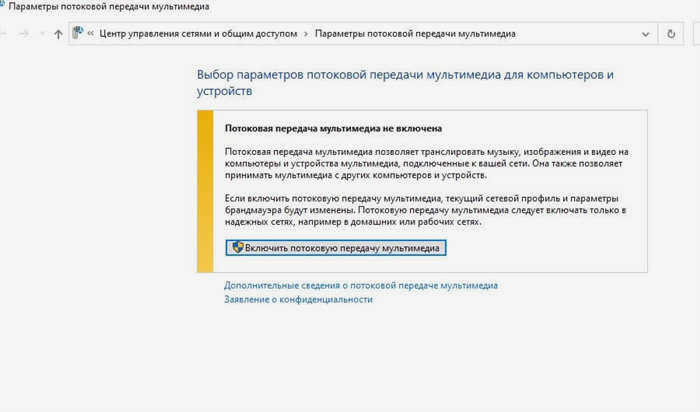Viewport: 700px width, 412px height.
Task: Open the recent locations dropdown arrow
Action: coord(42,34)
